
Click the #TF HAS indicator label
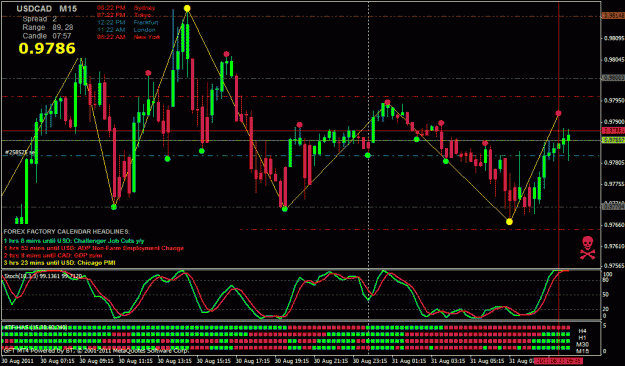(x=35, y=327)
